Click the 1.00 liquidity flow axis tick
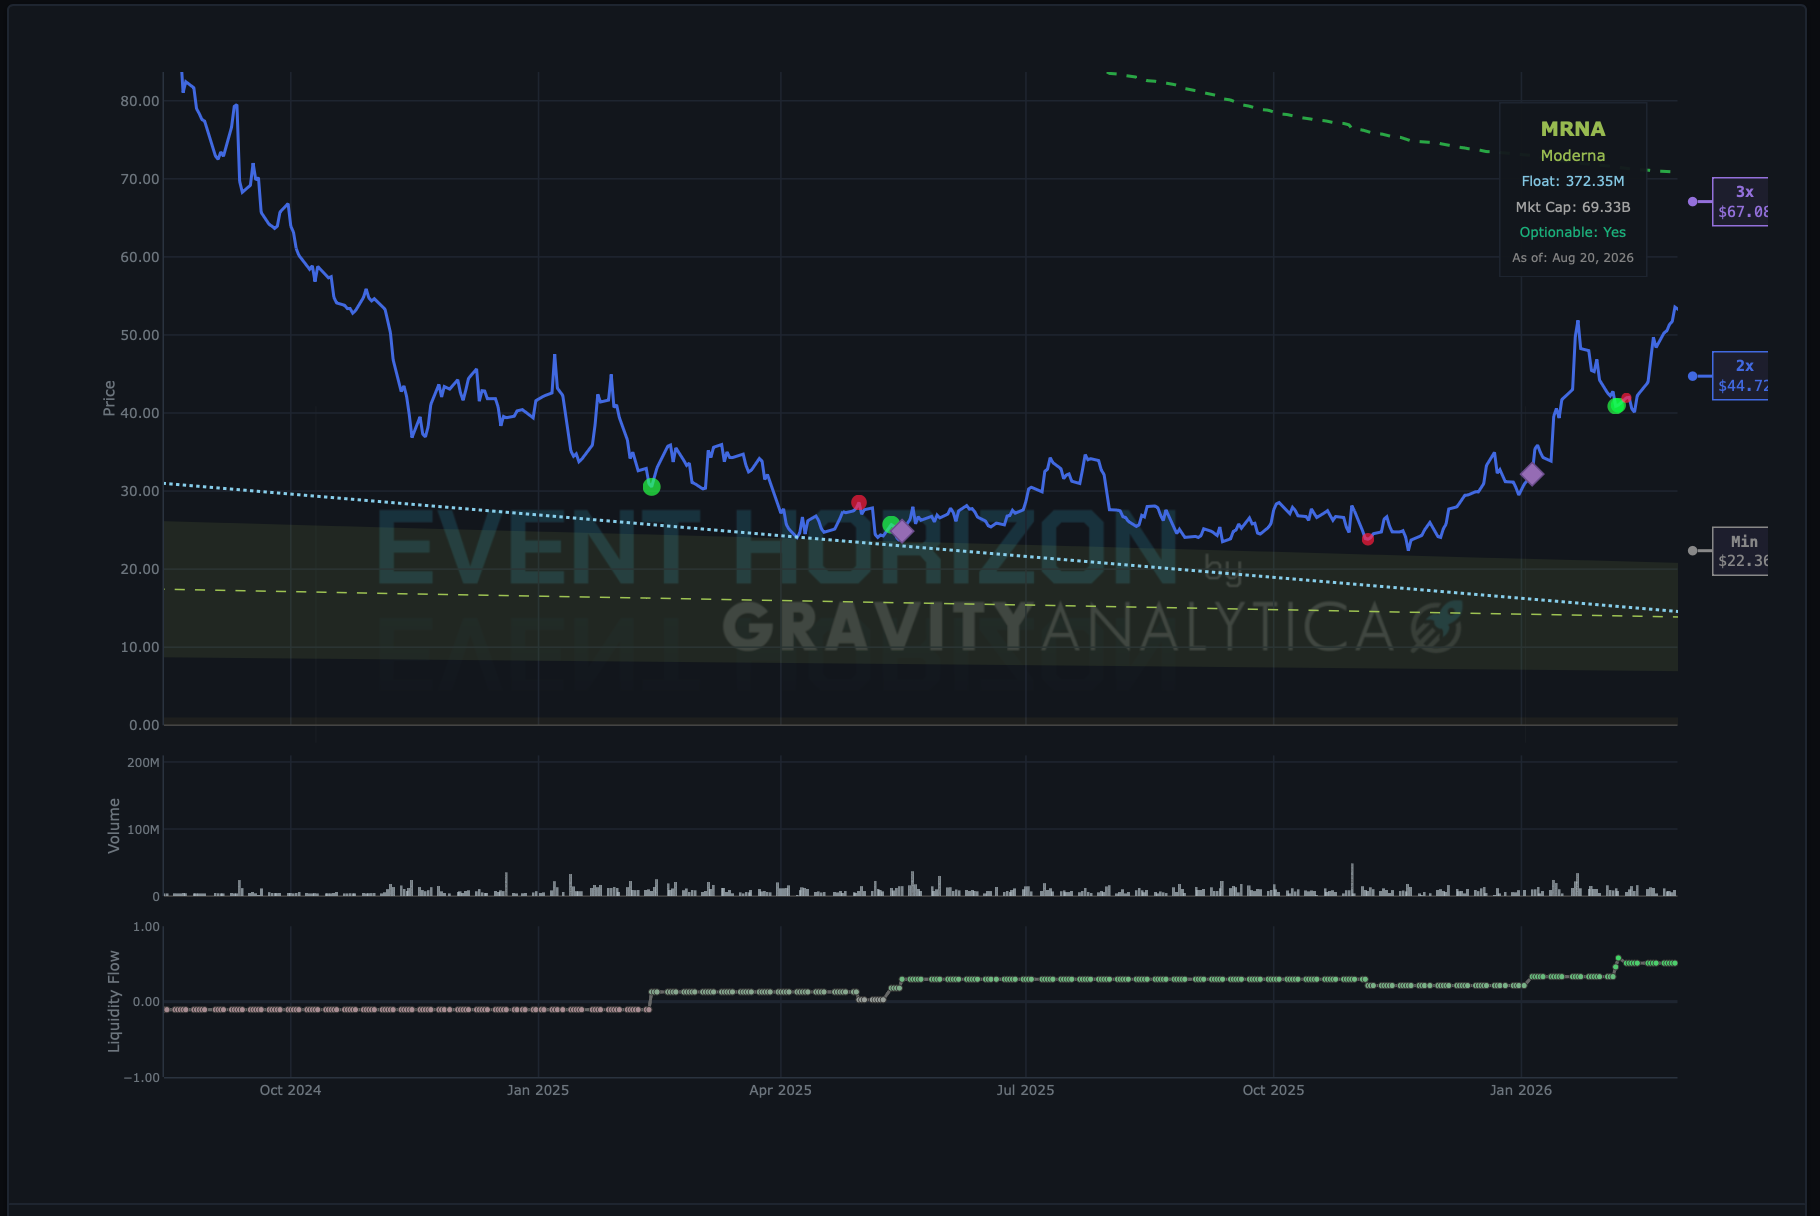Image resolution: width=1820 pixels, height=1216 pixels. [146, 927]
